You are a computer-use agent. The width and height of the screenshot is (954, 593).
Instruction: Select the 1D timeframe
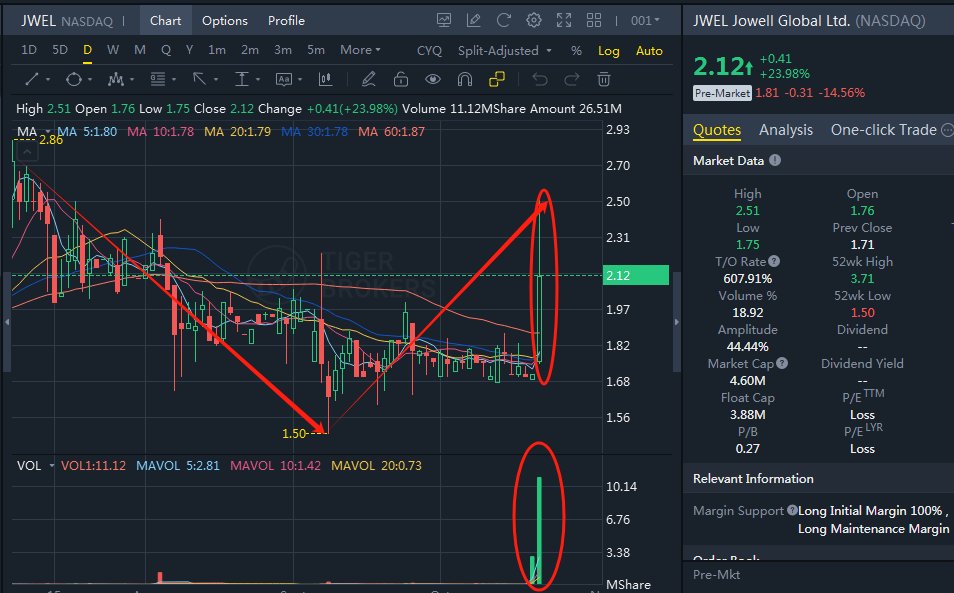point(29,50)
